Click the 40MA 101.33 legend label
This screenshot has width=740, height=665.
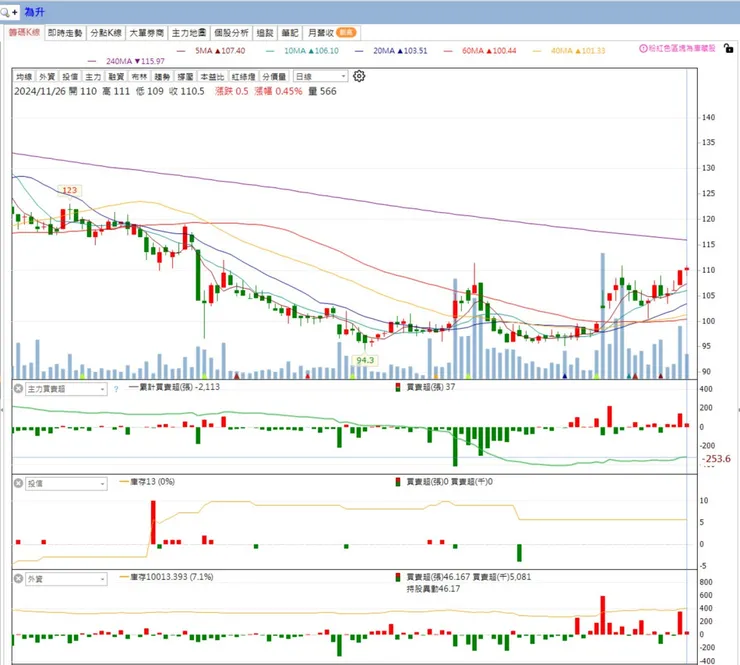(578, 51)
